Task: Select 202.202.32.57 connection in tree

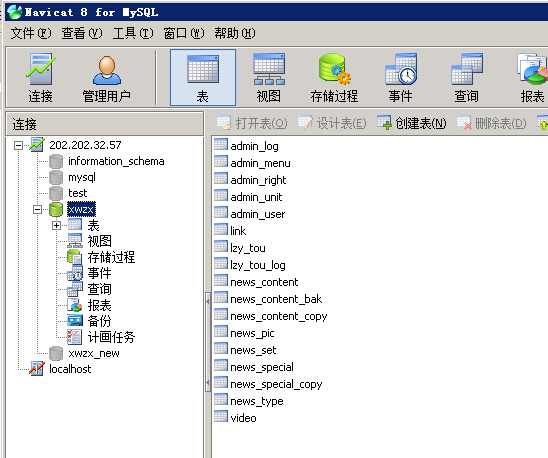Action: 85,145
